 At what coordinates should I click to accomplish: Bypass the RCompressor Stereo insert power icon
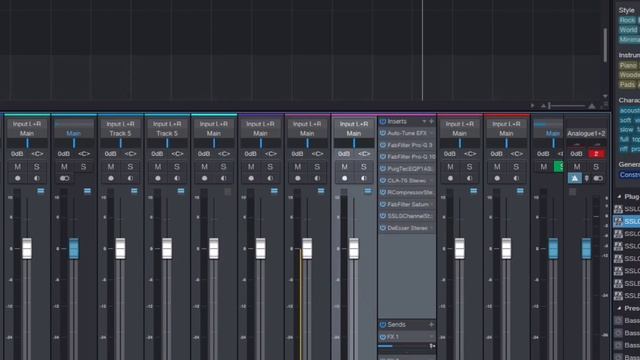pos(383,192)
